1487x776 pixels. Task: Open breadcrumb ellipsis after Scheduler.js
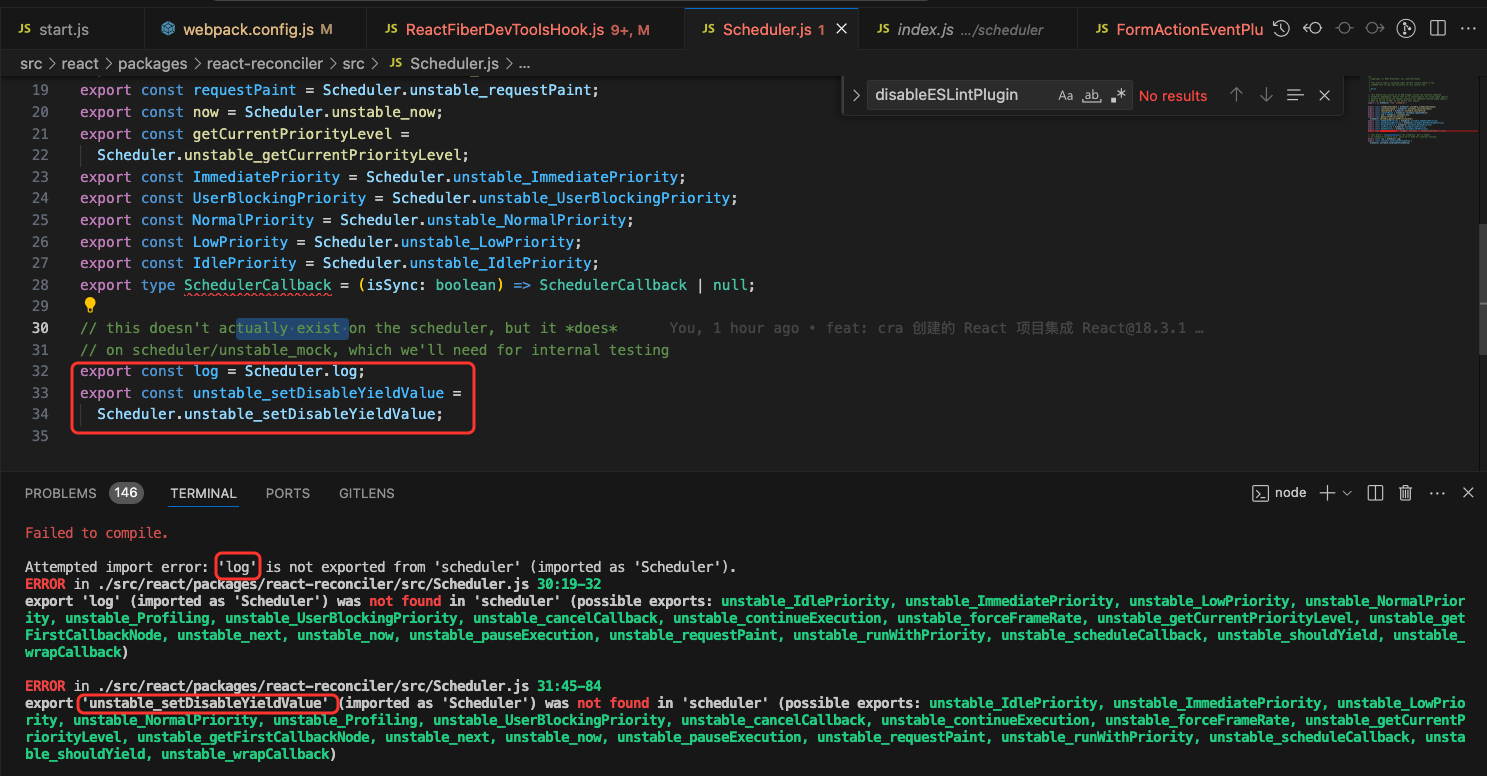click(524, 63)
